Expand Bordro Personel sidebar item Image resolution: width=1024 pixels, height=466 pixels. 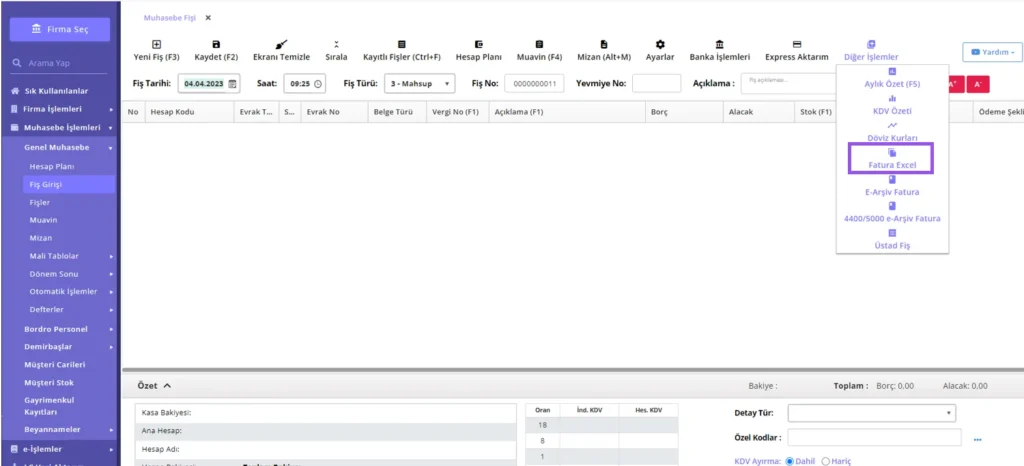(x=67, y=329)
